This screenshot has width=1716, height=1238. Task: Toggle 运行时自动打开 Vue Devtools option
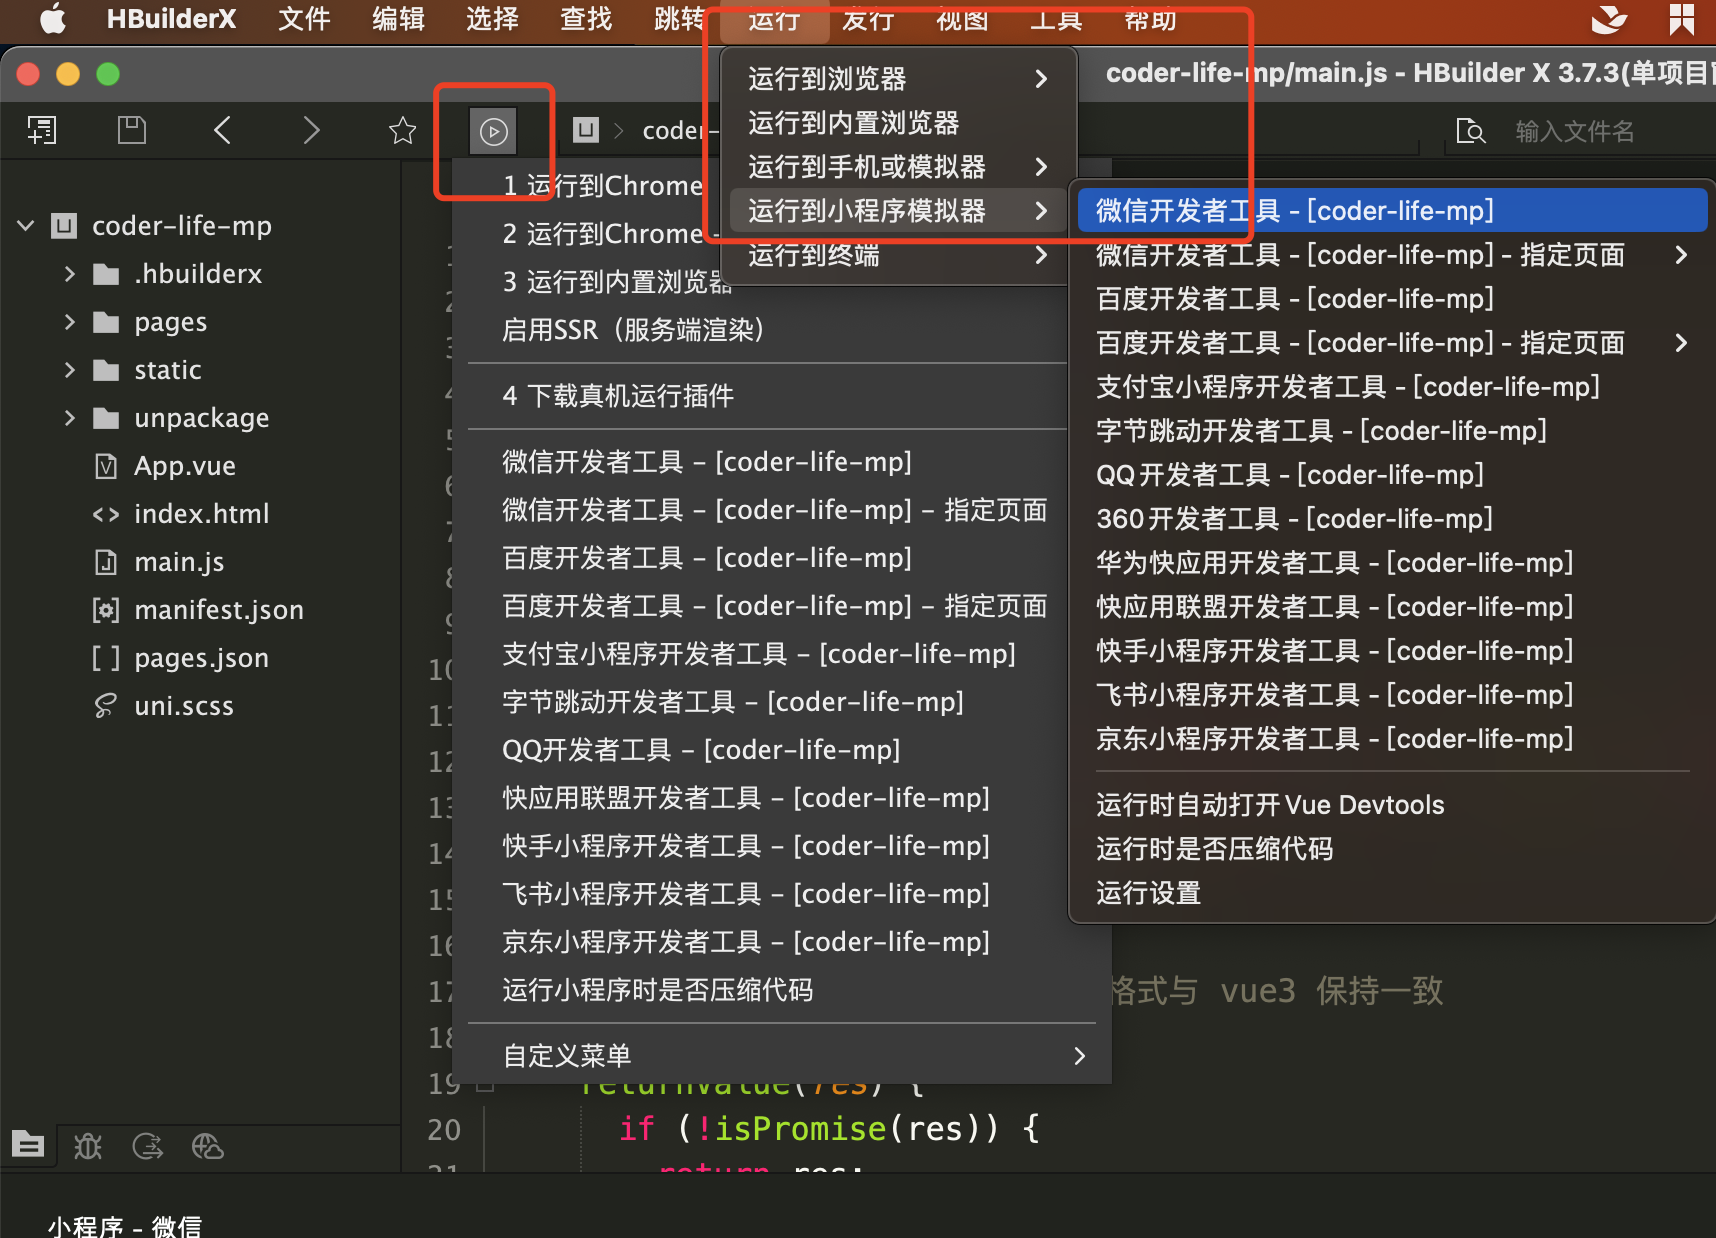[x=1392, y=805]
